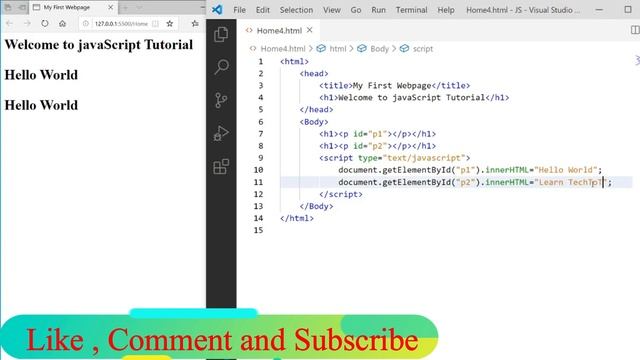This screenshot has width=640, height=360.
Task: Click line number 7 in the gutter
Action: pyautogui.click(x=260, y=133)
